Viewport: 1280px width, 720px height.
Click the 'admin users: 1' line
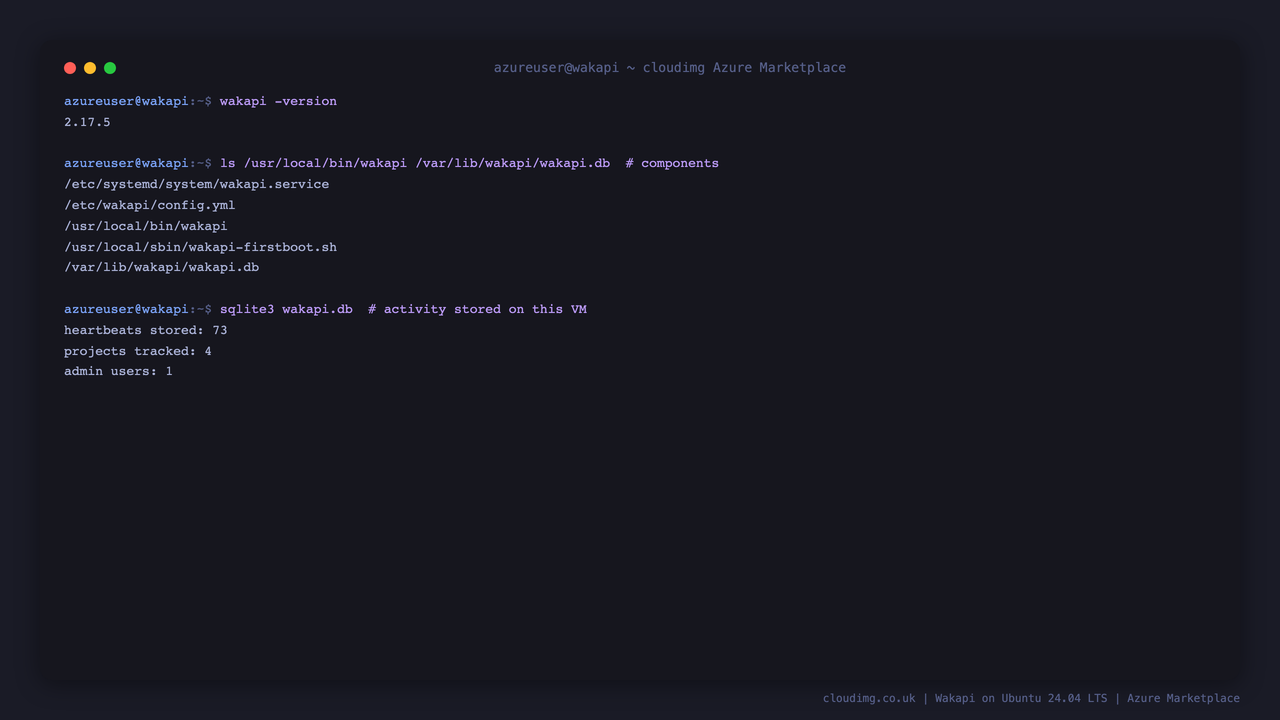point(118,371)
